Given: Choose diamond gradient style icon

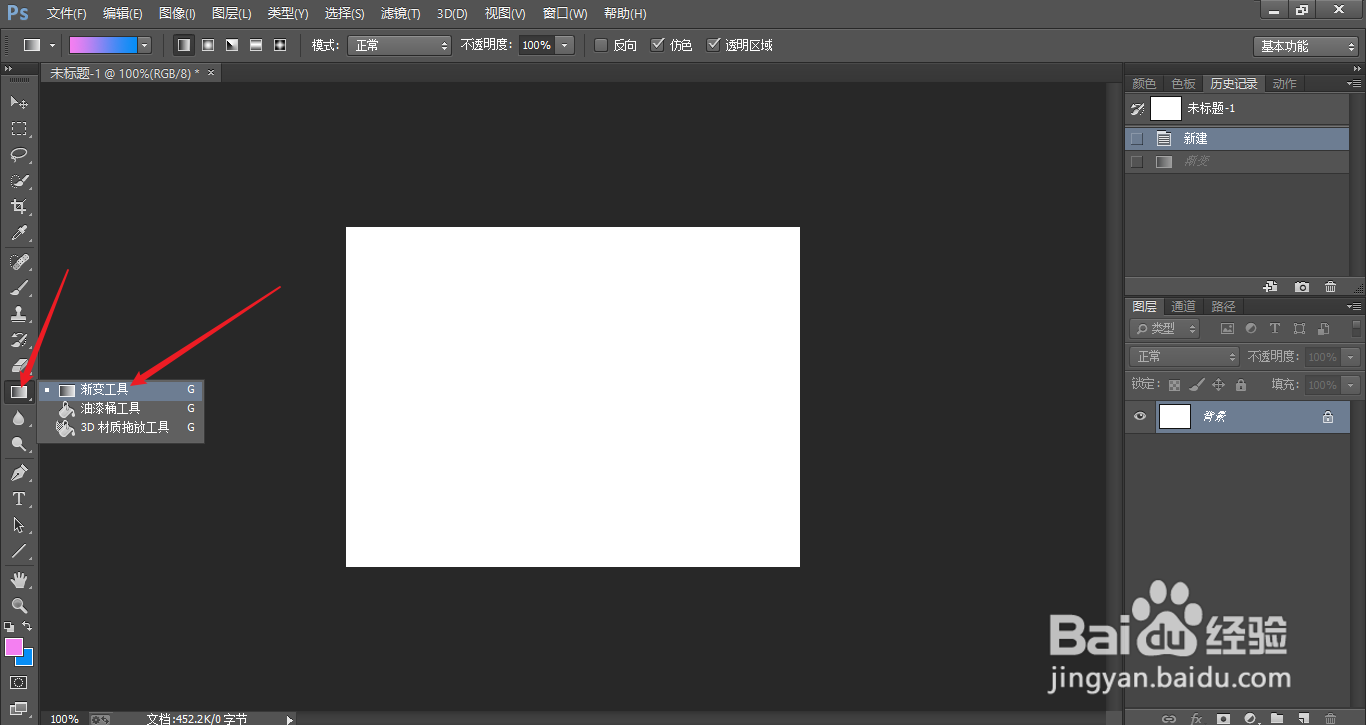Looking at the screenshot, I should [280, 45].
